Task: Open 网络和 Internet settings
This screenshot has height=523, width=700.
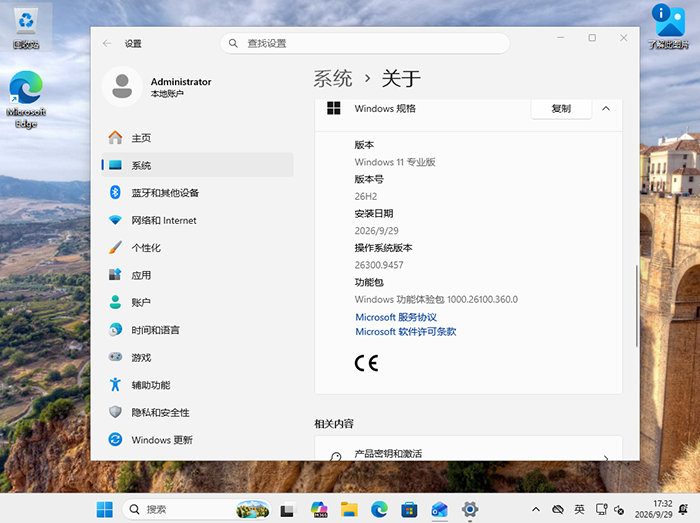Action: (197, 220)
